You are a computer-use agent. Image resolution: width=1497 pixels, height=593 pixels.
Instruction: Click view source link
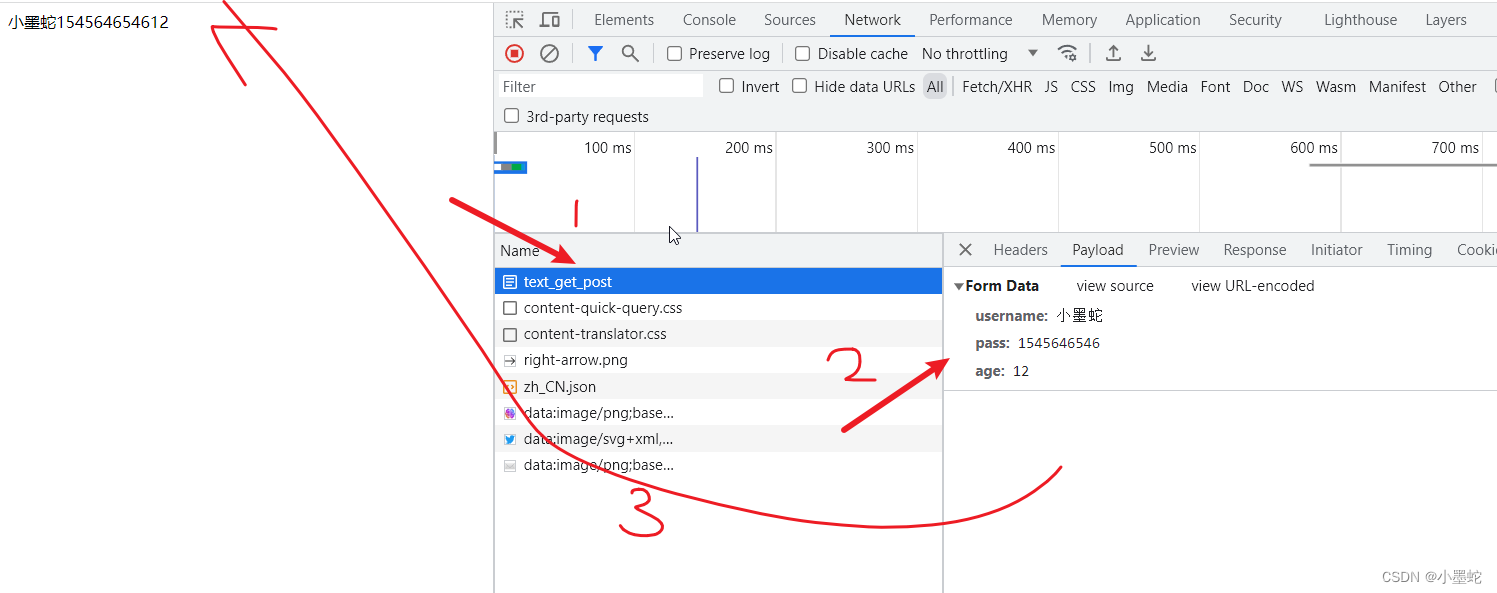point(1115,286)
